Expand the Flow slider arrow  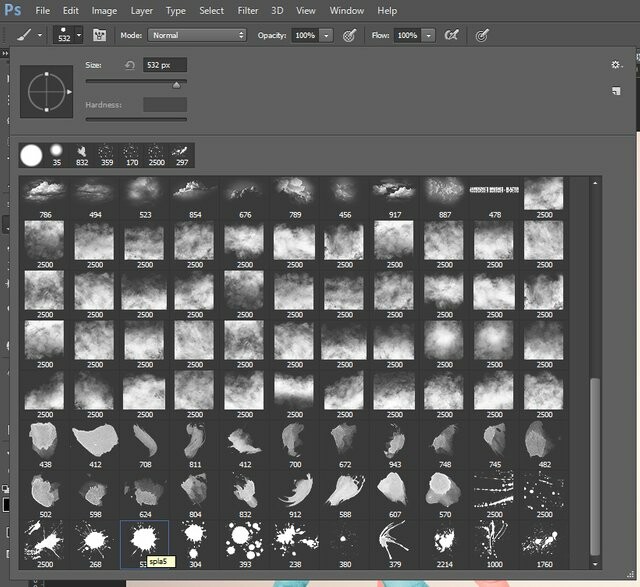coord(428,36)
